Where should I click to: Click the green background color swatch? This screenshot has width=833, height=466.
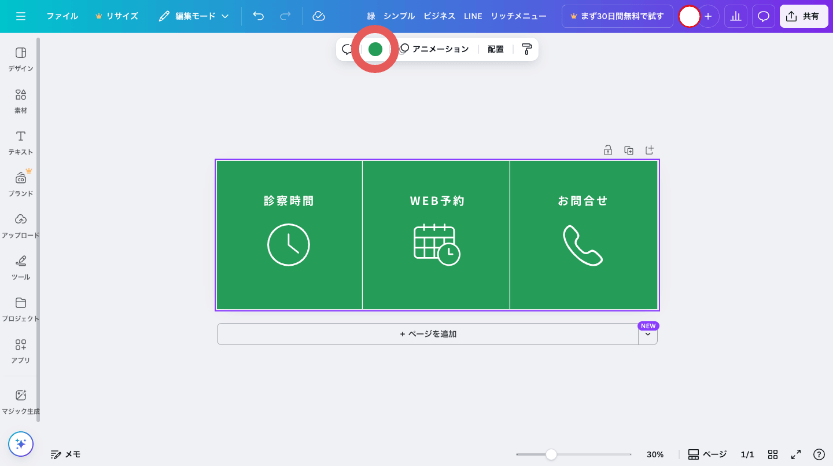[375, 49]
